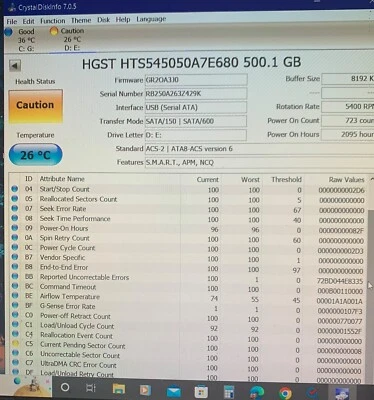
Task: Click the status icon for Airflow Temperature
Action: tap(15, 296)
